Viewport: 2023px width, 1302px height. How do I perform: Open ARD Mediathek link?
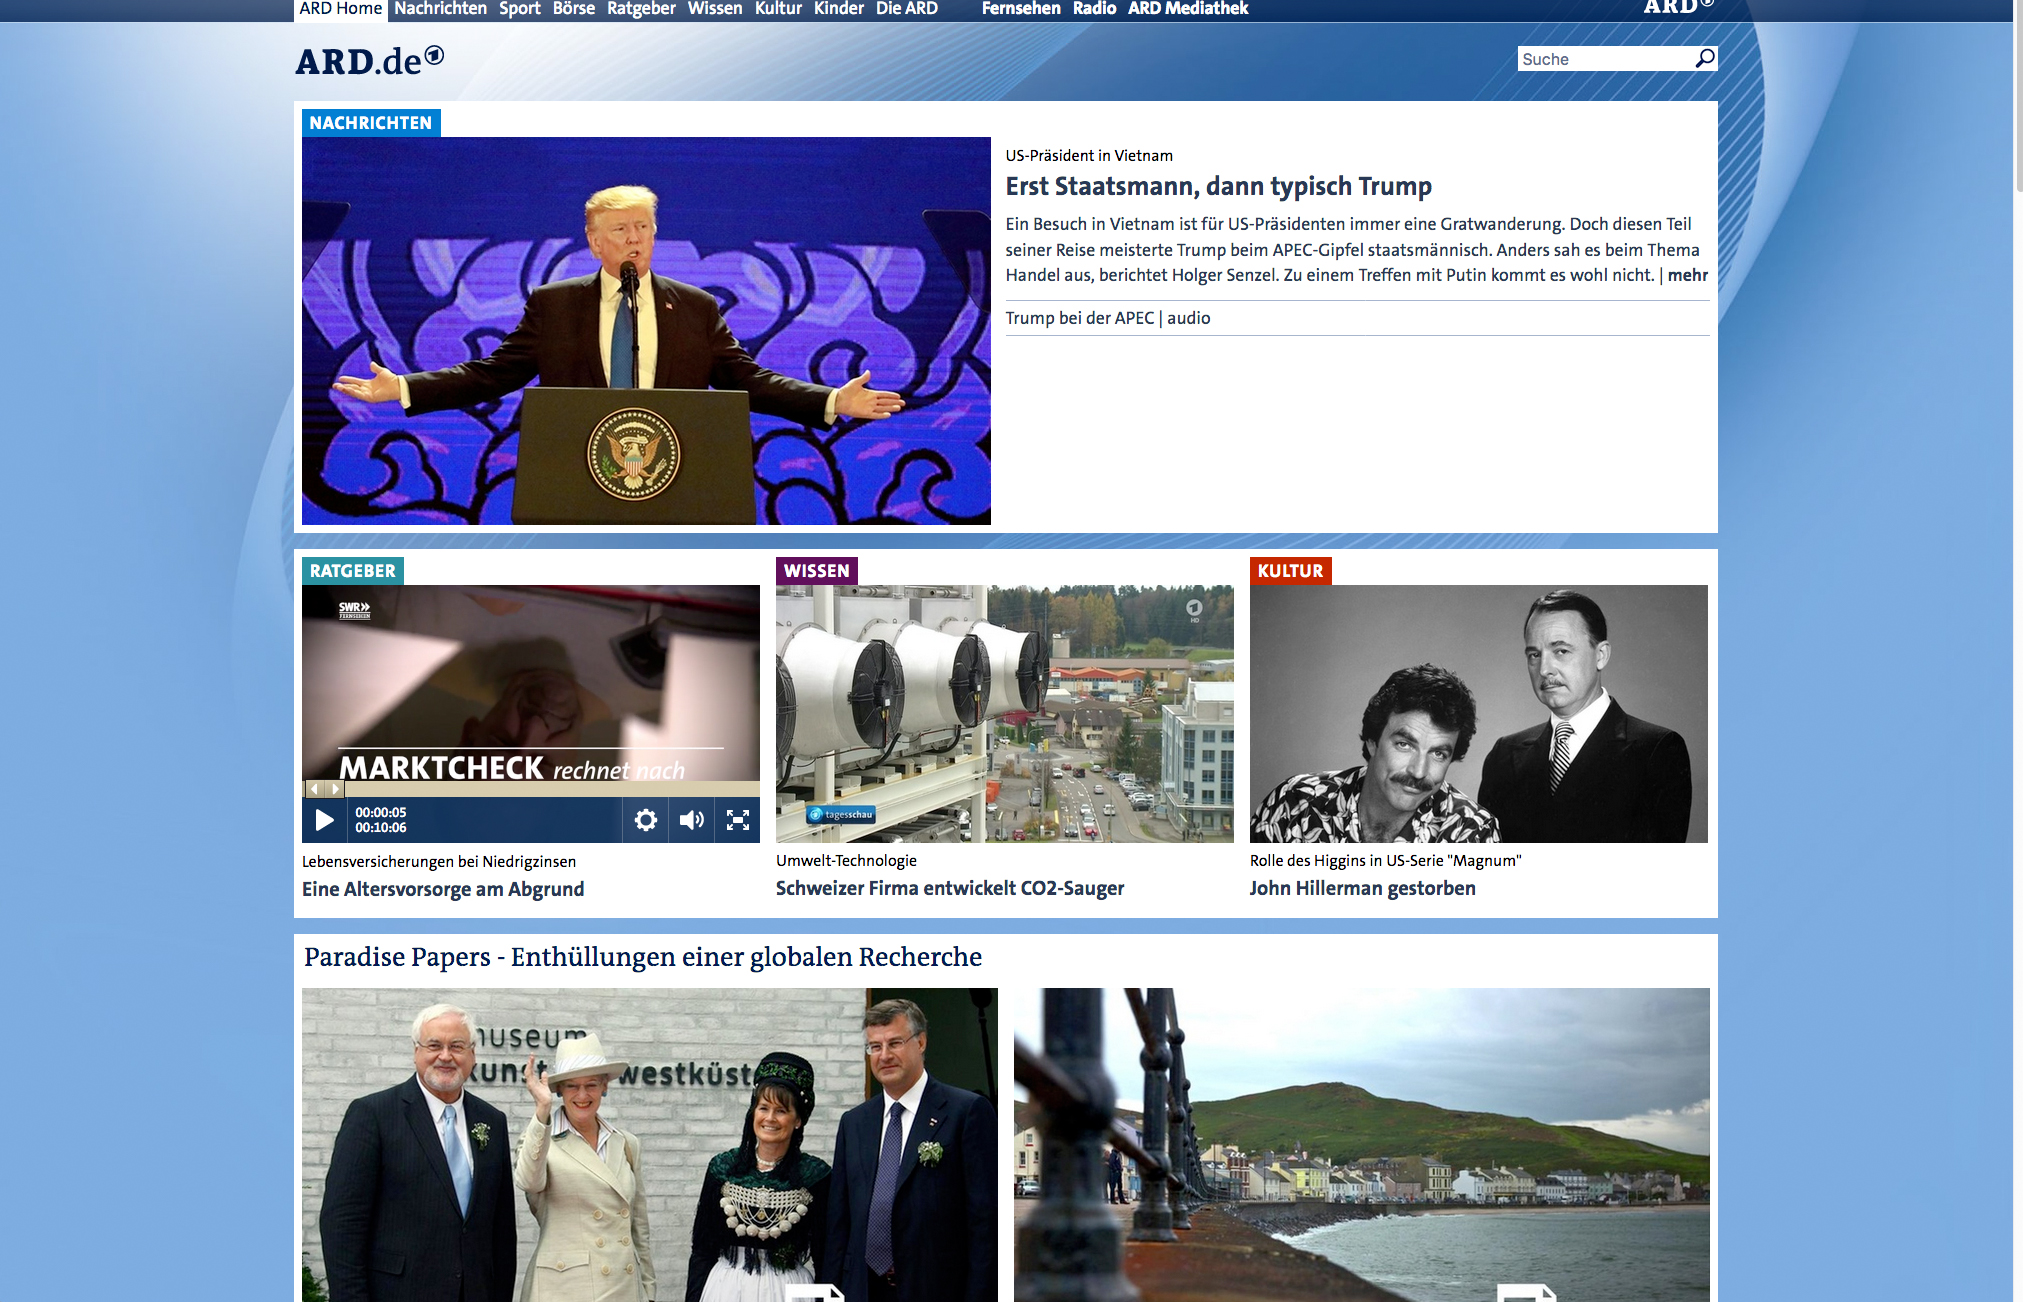pos(1188,9)
